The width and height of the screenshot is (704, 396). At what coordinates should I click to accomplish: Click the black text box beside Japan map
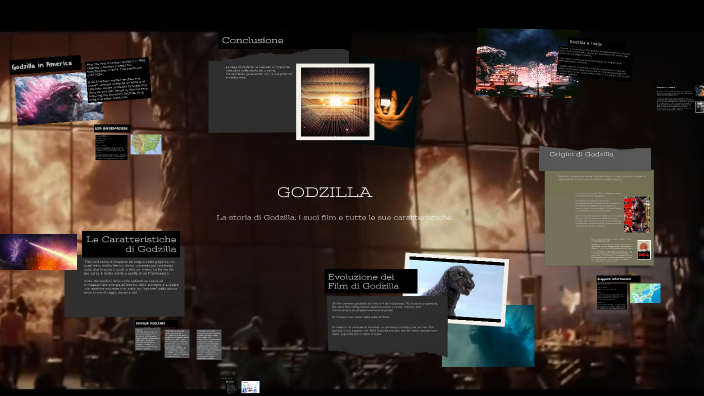[x=612, y=296]
